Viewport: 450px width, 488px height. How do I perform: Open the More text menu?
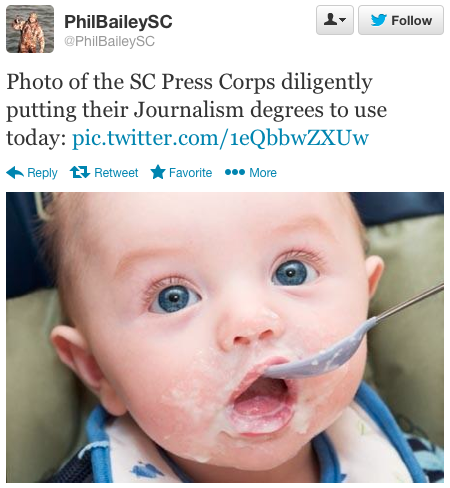pyautogui.click(x=263, y=173)
